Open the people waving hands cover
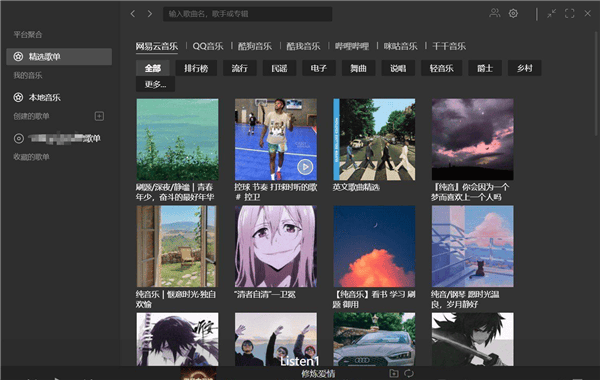 click(x=276, y=339)
